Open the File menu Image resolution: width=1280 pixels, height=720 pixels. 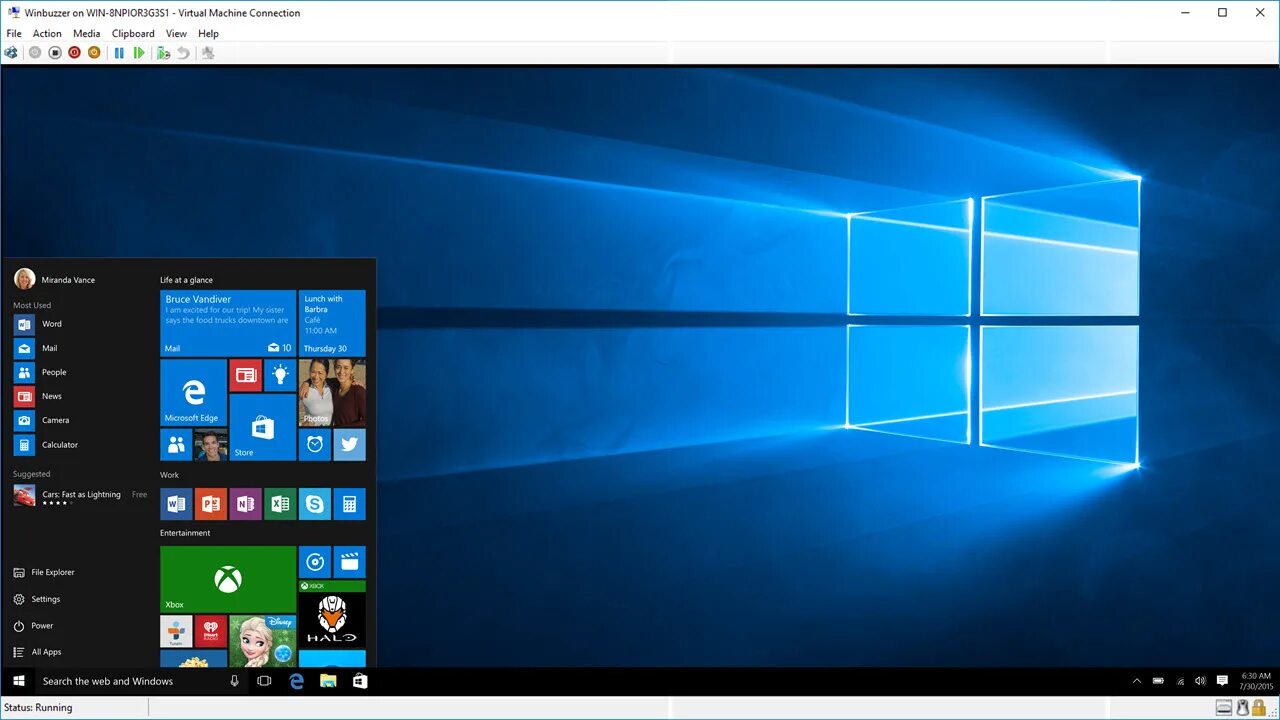(x=14, y=33)
